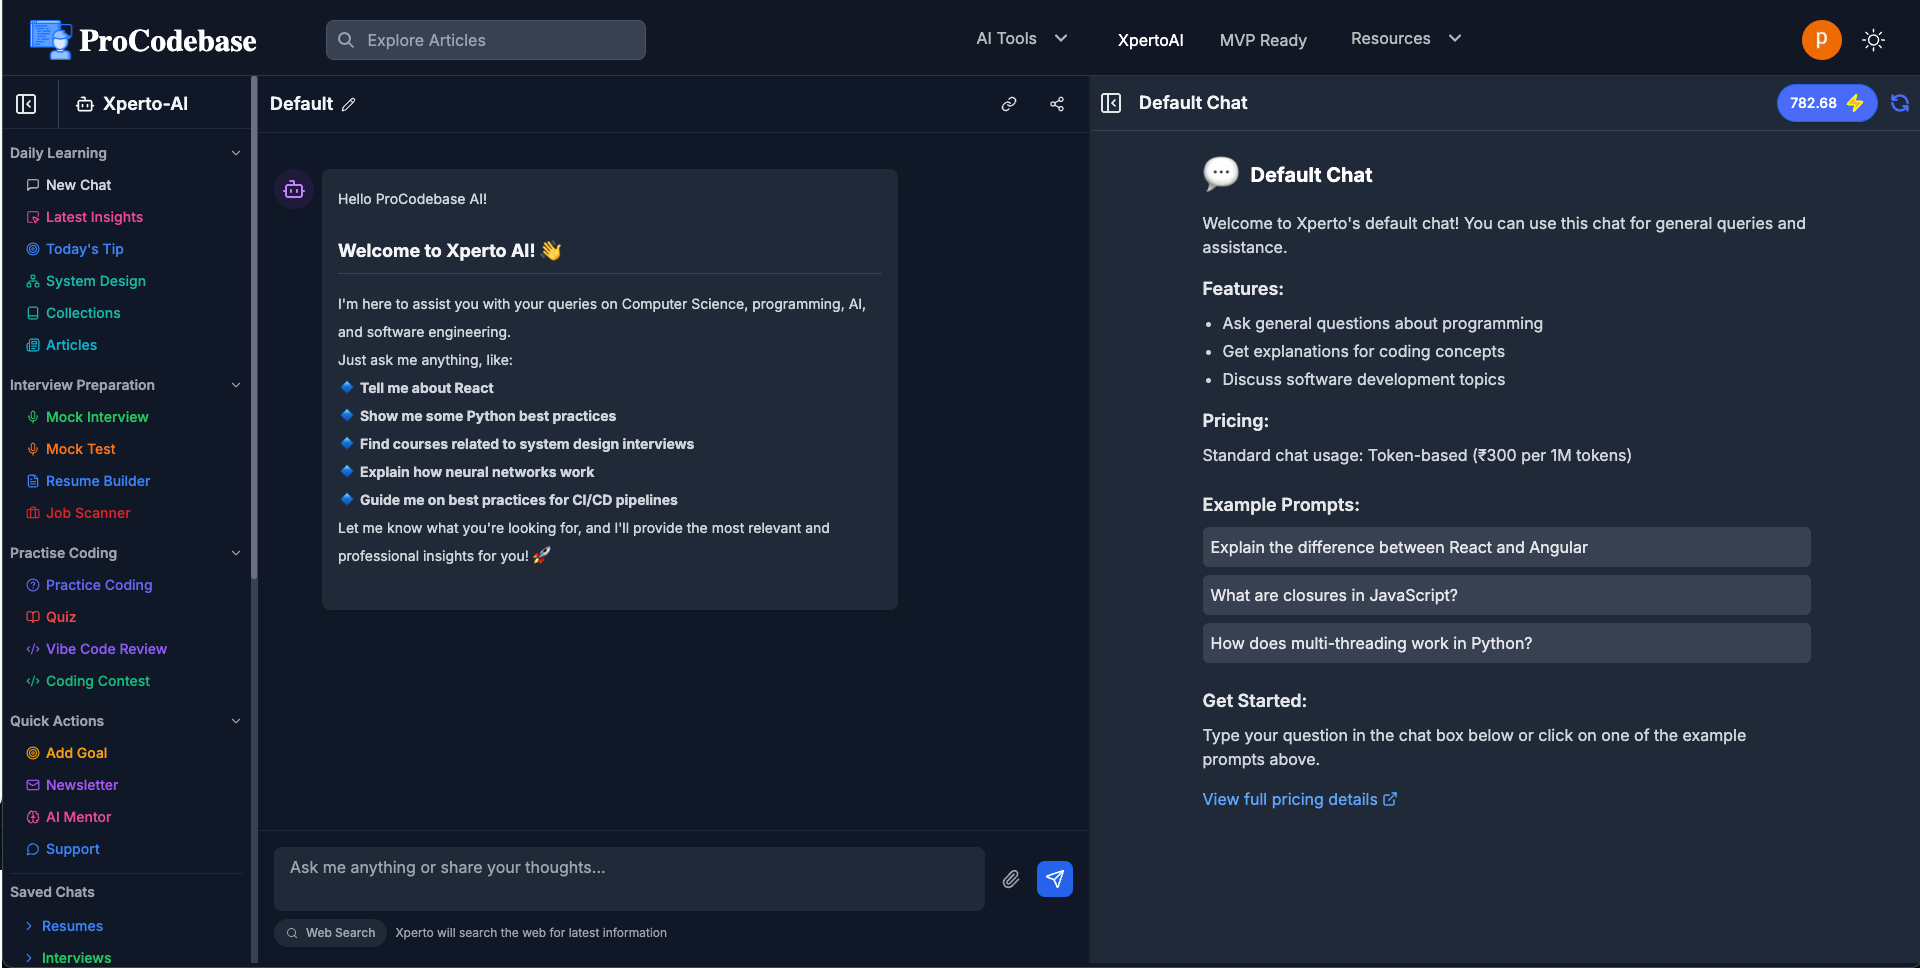1920x968 pixels.
Task: Select the React and Angular example prompt
Action: point(1506,547)
